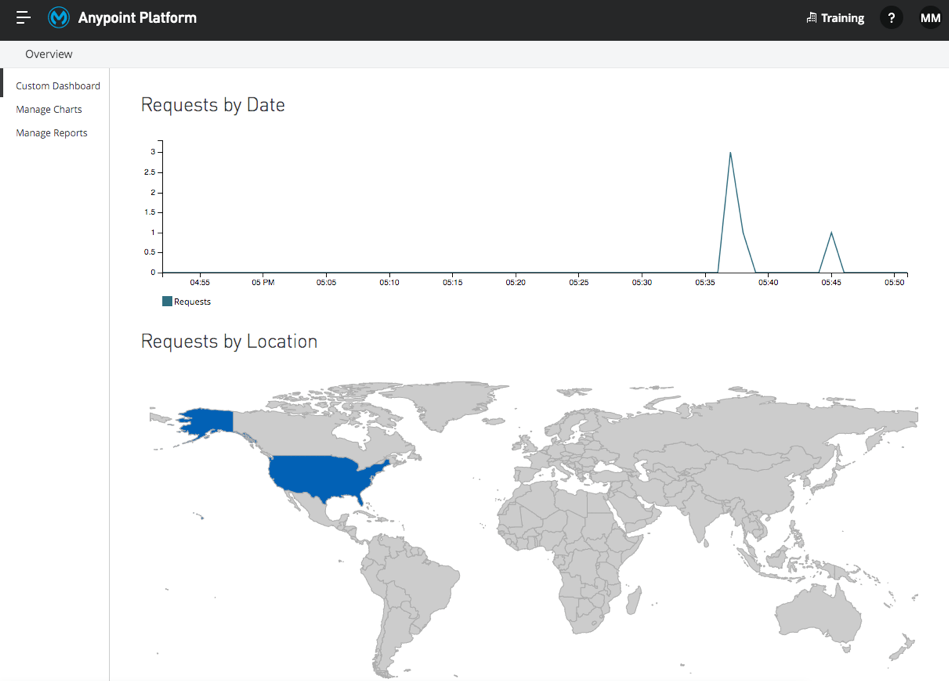
Task: Select the United States on map
Action: (321, 475)
